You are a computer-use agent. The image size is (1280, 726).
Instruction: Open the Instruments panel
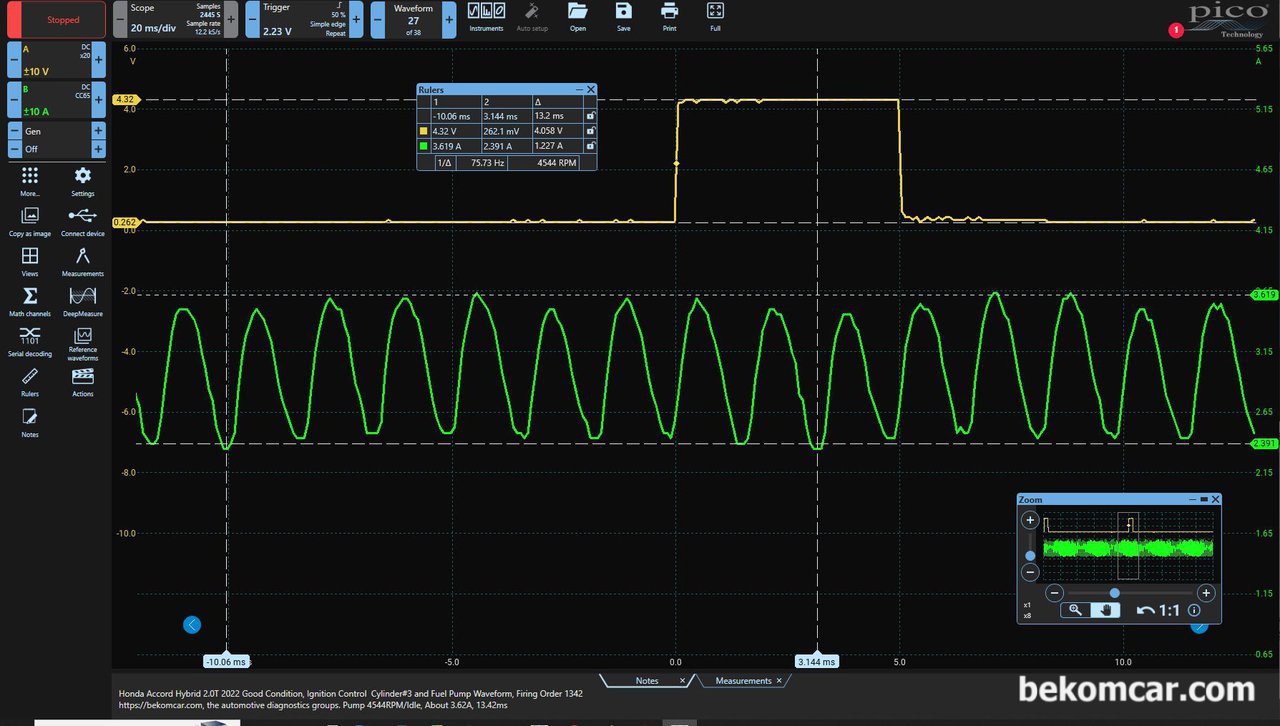tap(486, 16)
